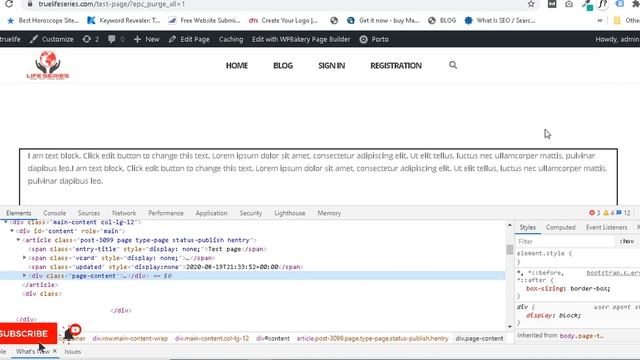Screen dimensions: 640x360
Task: Click the Life Series logo
Action: [x=48, y=65]
